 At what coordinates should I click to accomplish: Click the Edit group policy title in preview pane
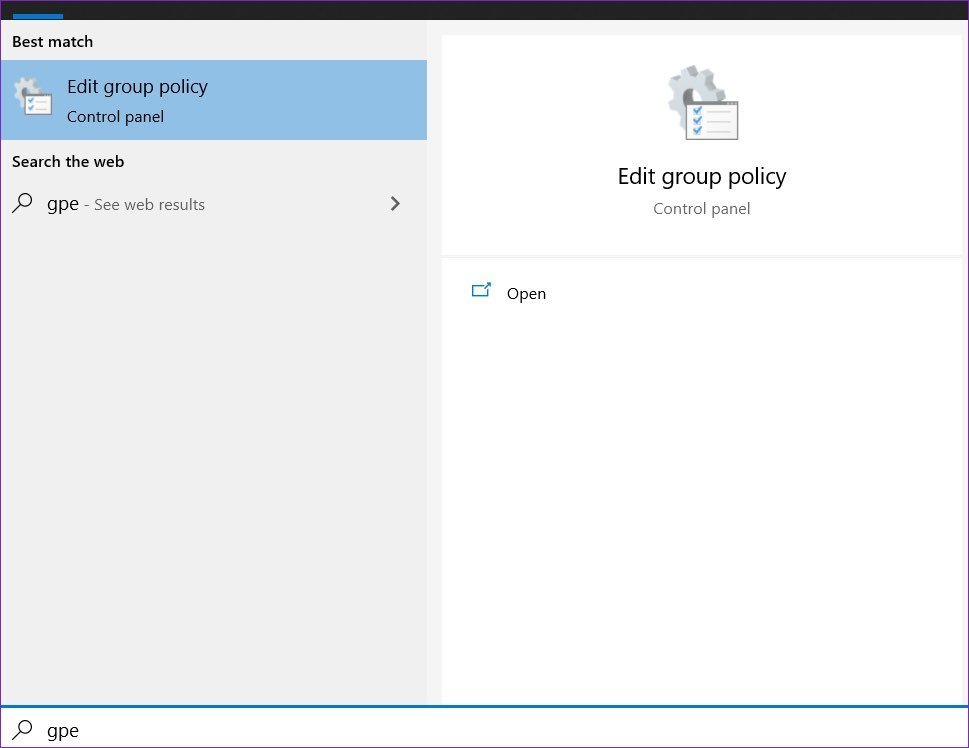tap(702, 177)
